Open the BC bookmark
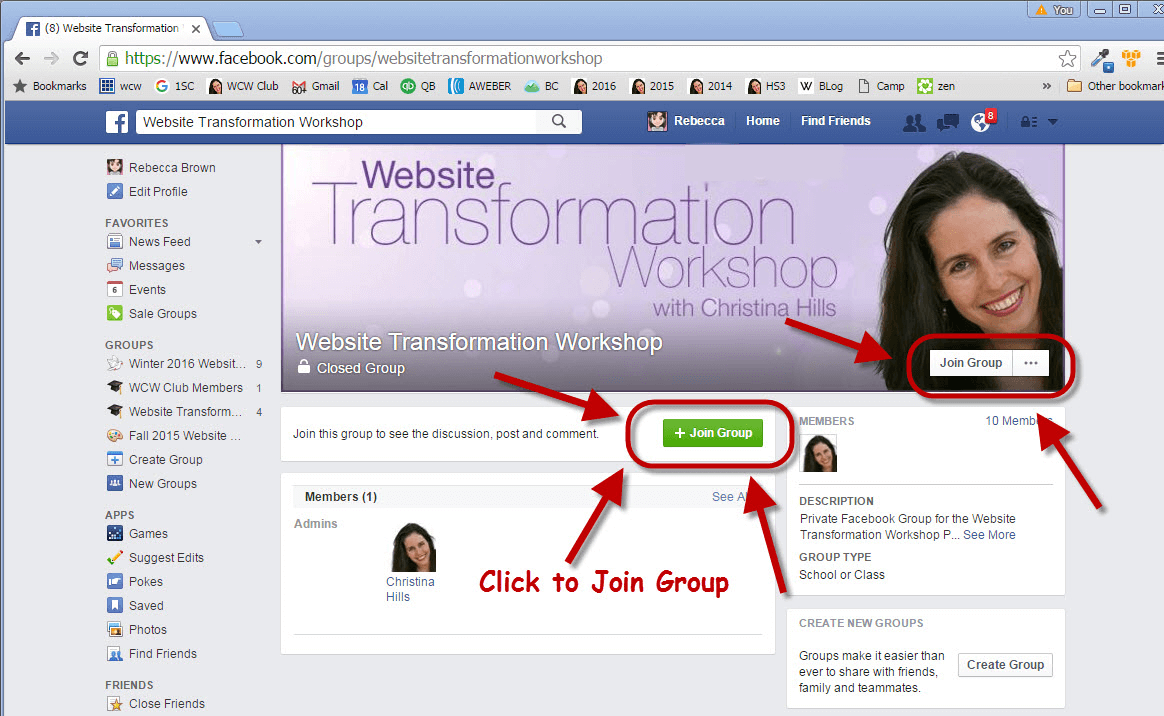The image size is (1164, 716). [541, 86]
